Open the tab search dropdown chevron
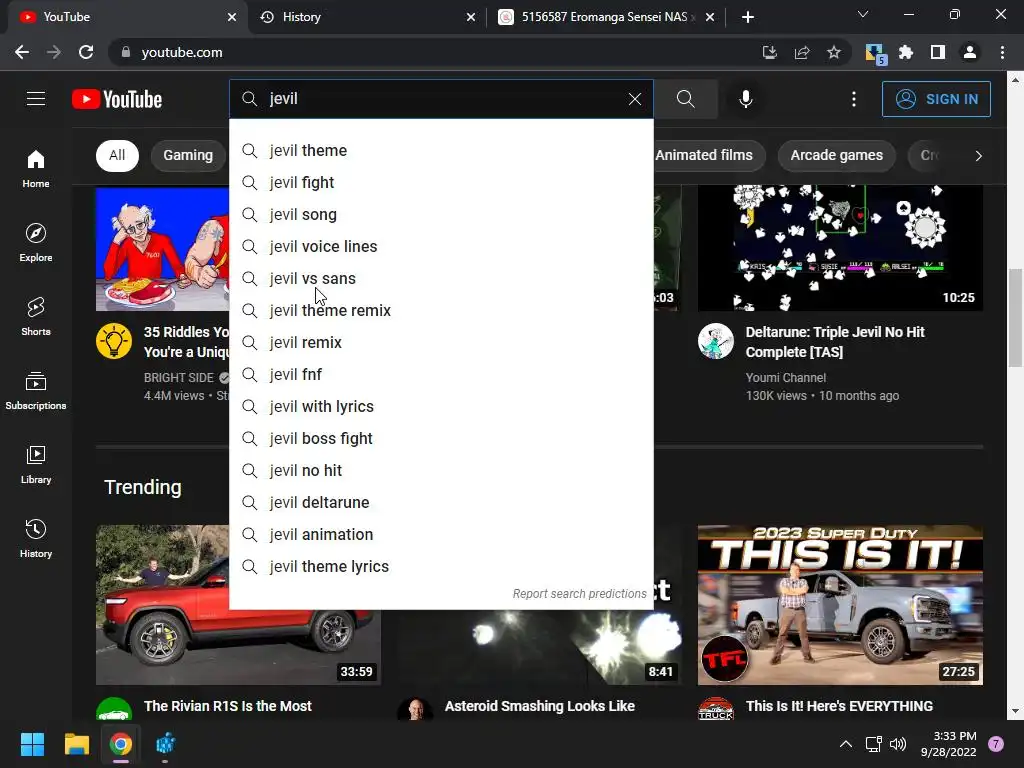 (863, 14)
